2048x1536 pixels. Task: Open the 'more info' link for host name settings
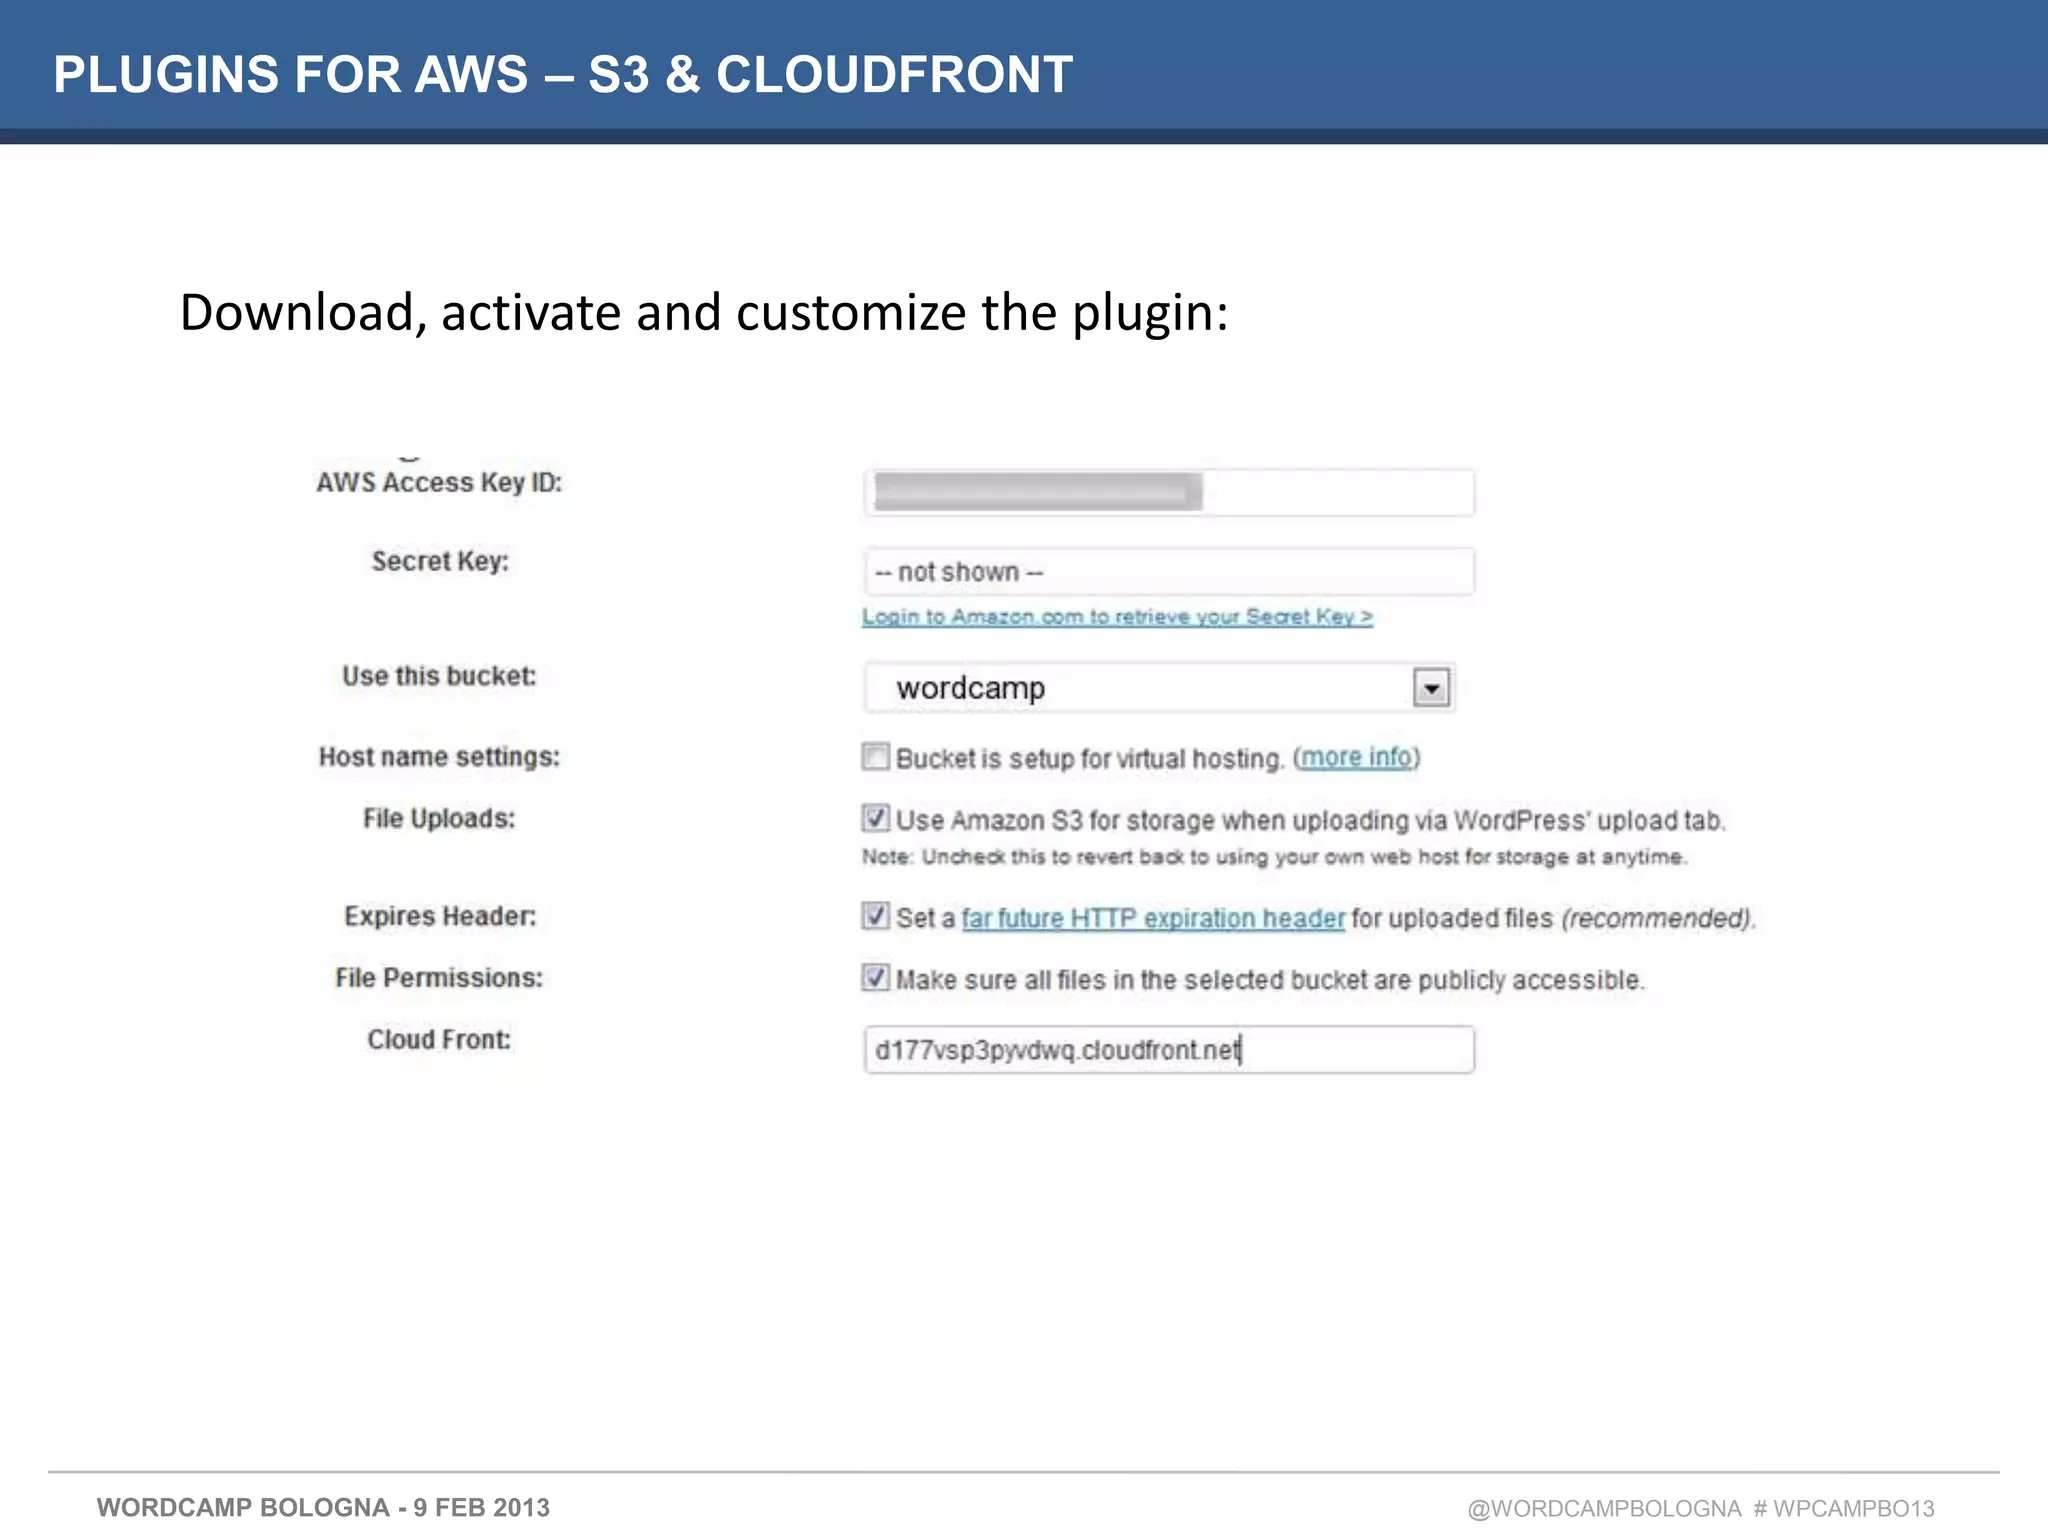coord(1356,757)
